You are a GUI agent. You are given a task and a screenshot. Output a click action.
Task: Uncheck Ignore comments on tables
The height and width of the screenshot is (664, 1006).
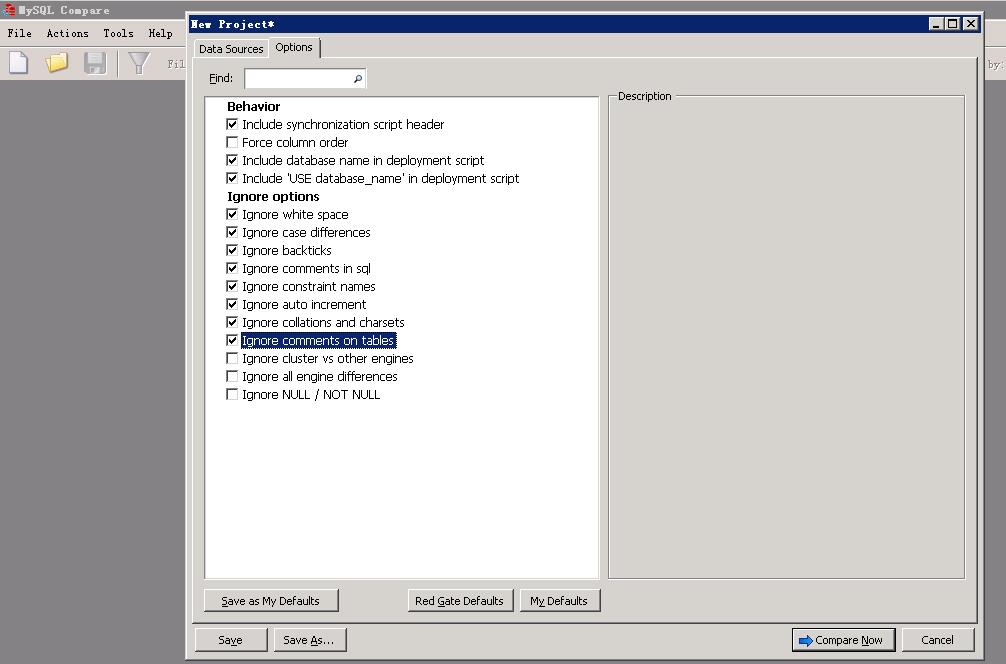tap(232, 340)
